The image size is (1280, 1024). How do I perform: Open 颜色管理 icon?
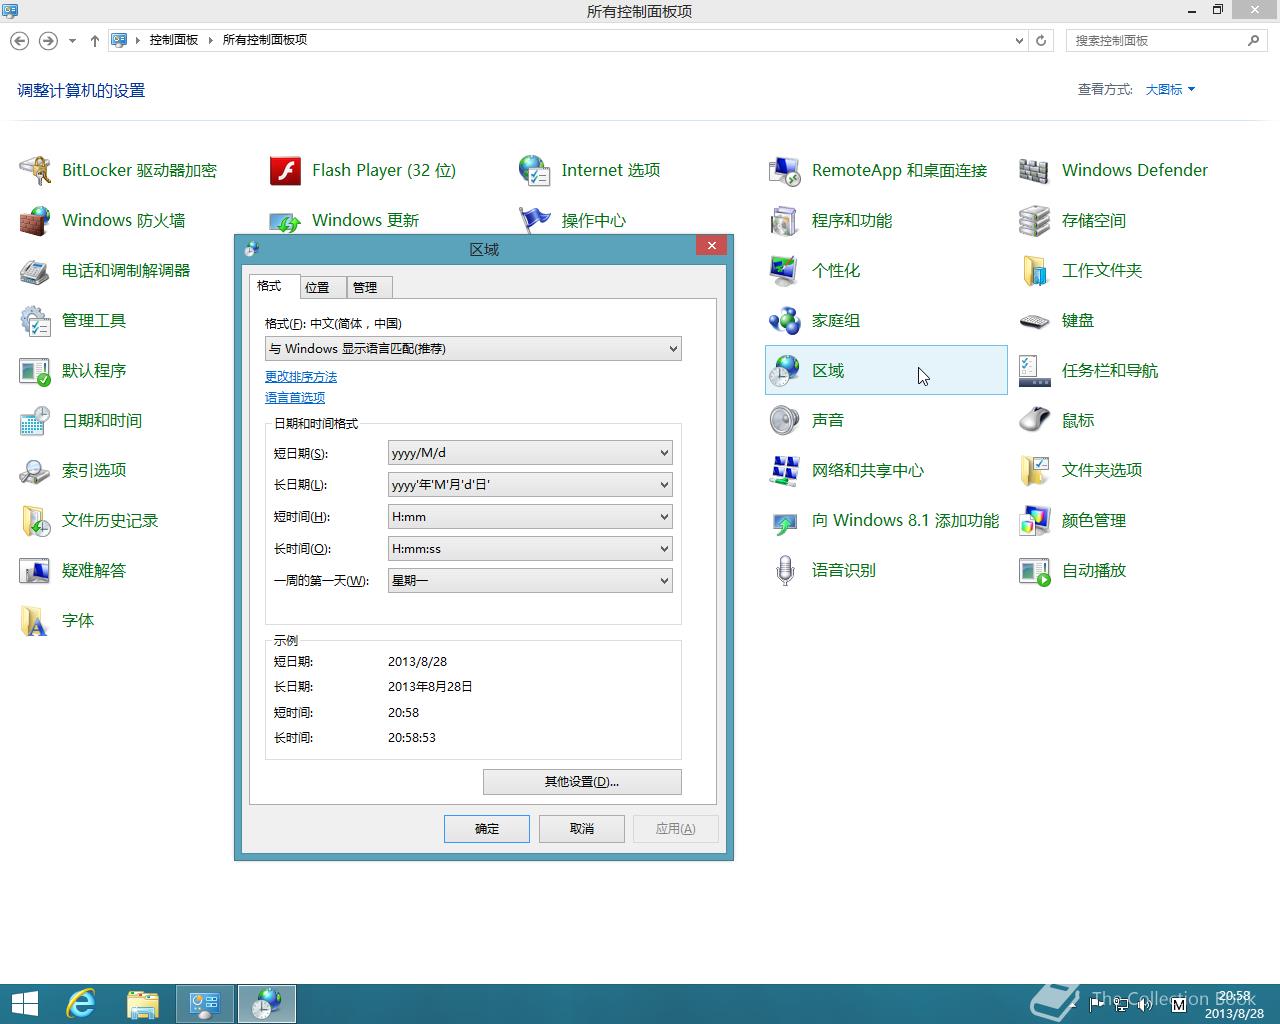(1035, 521)
